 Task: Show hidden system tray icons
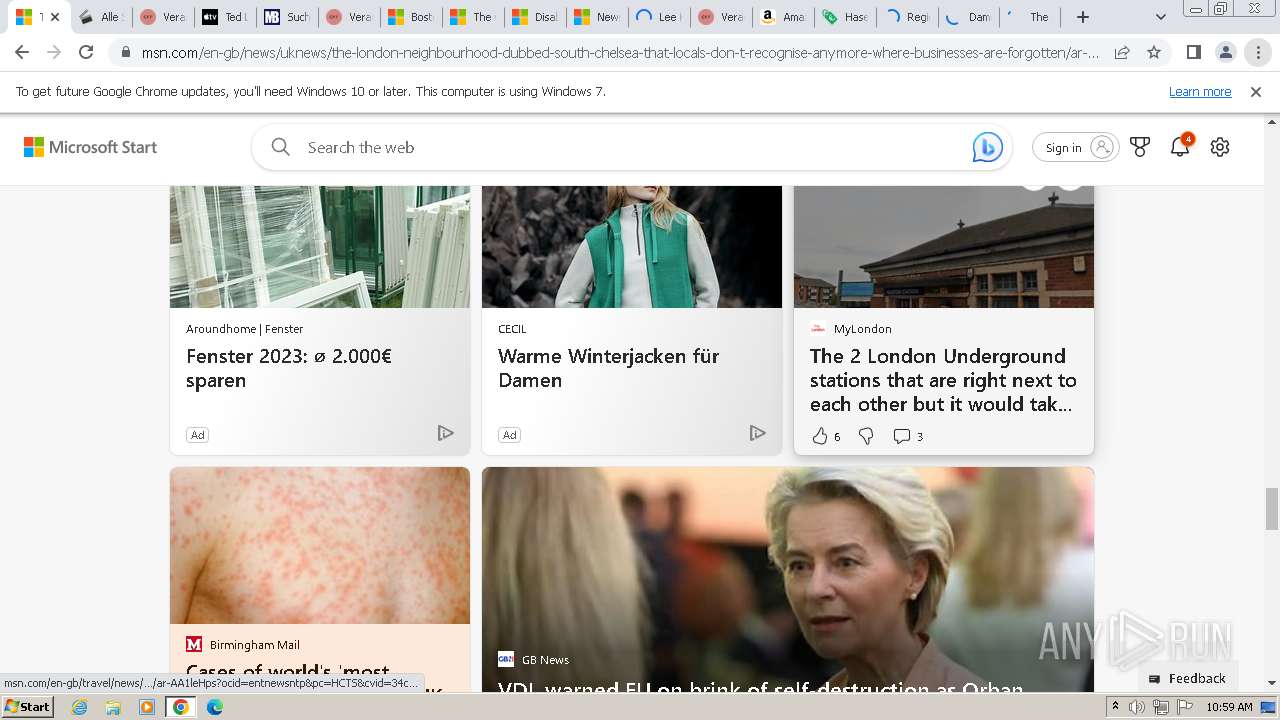(1115, 707)
